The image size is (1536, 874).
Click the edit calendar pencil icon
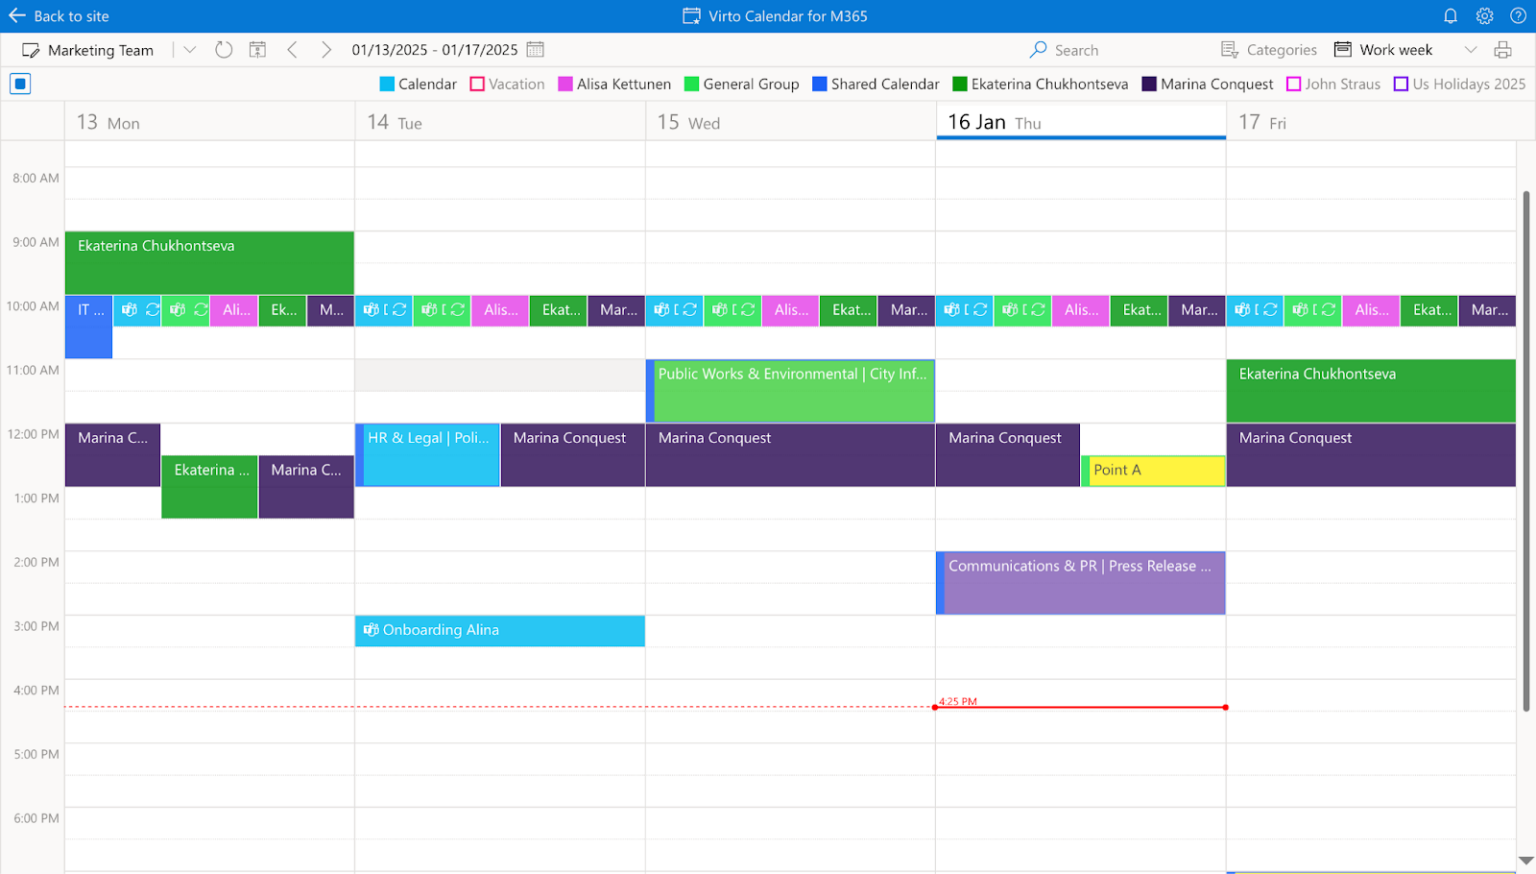coord(30,49)
